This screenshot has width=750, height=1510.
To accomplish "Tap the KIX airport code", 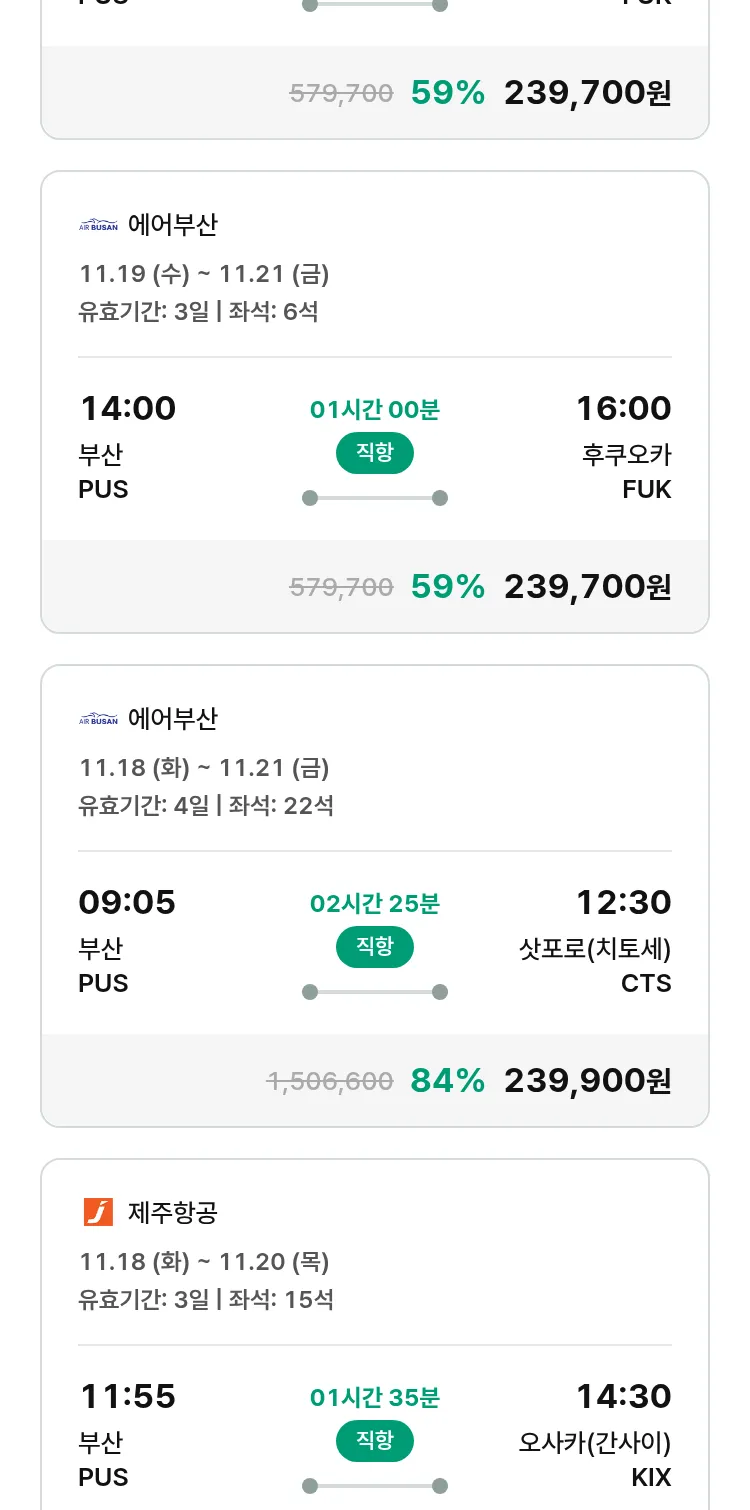I will click(651, 1477).
